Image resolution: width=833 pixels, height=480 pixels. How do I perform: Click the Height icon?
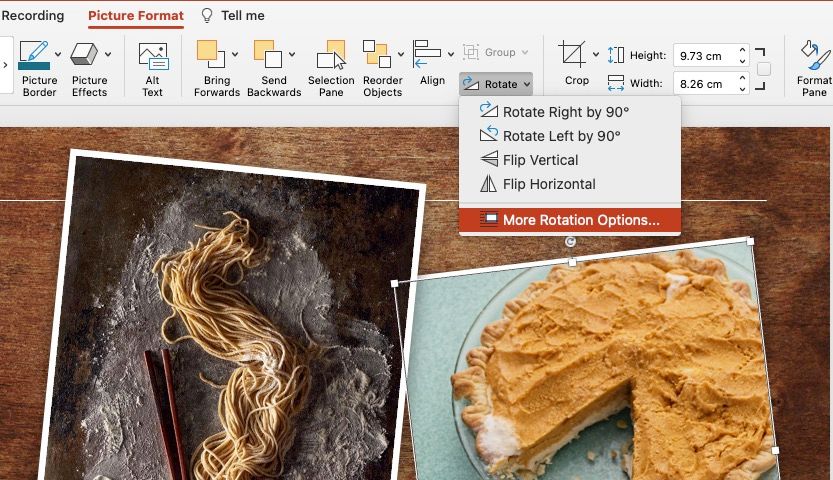pyautogui.click(x=616, y=55)
